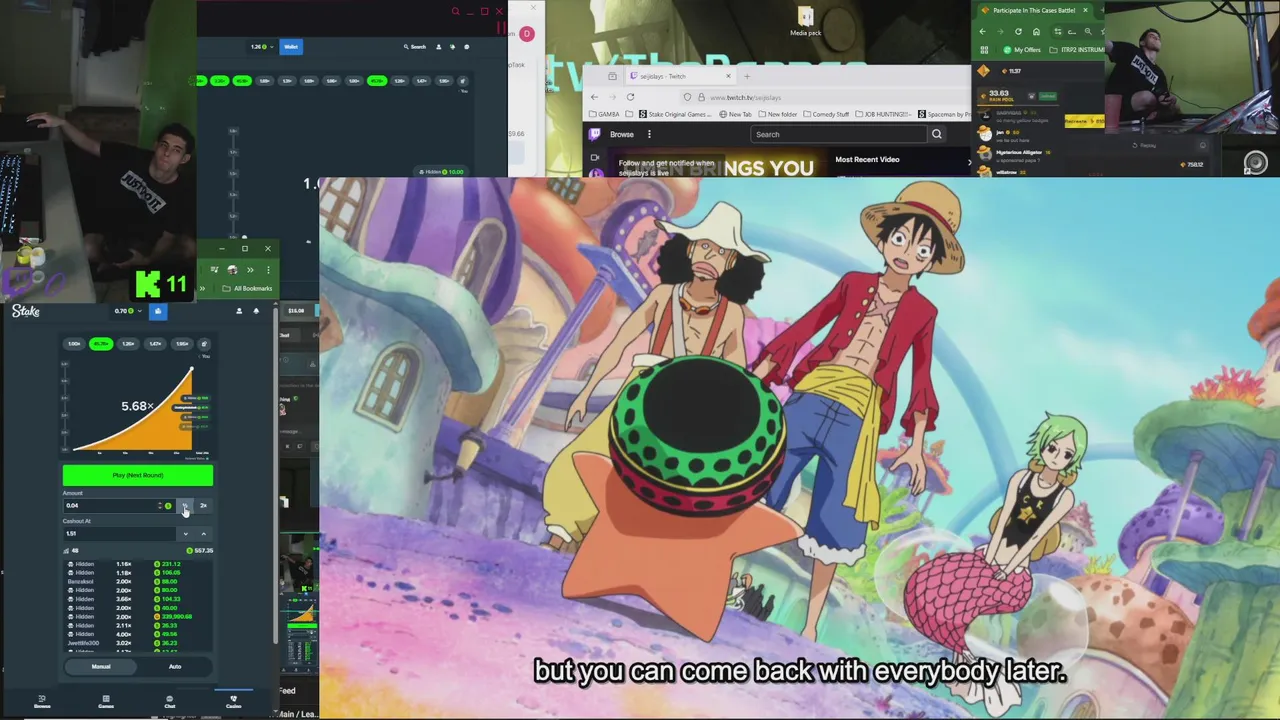The image size is (1280, 720).
Task: Open the Twitch three-dot more menu
Action: coord(649,134)
